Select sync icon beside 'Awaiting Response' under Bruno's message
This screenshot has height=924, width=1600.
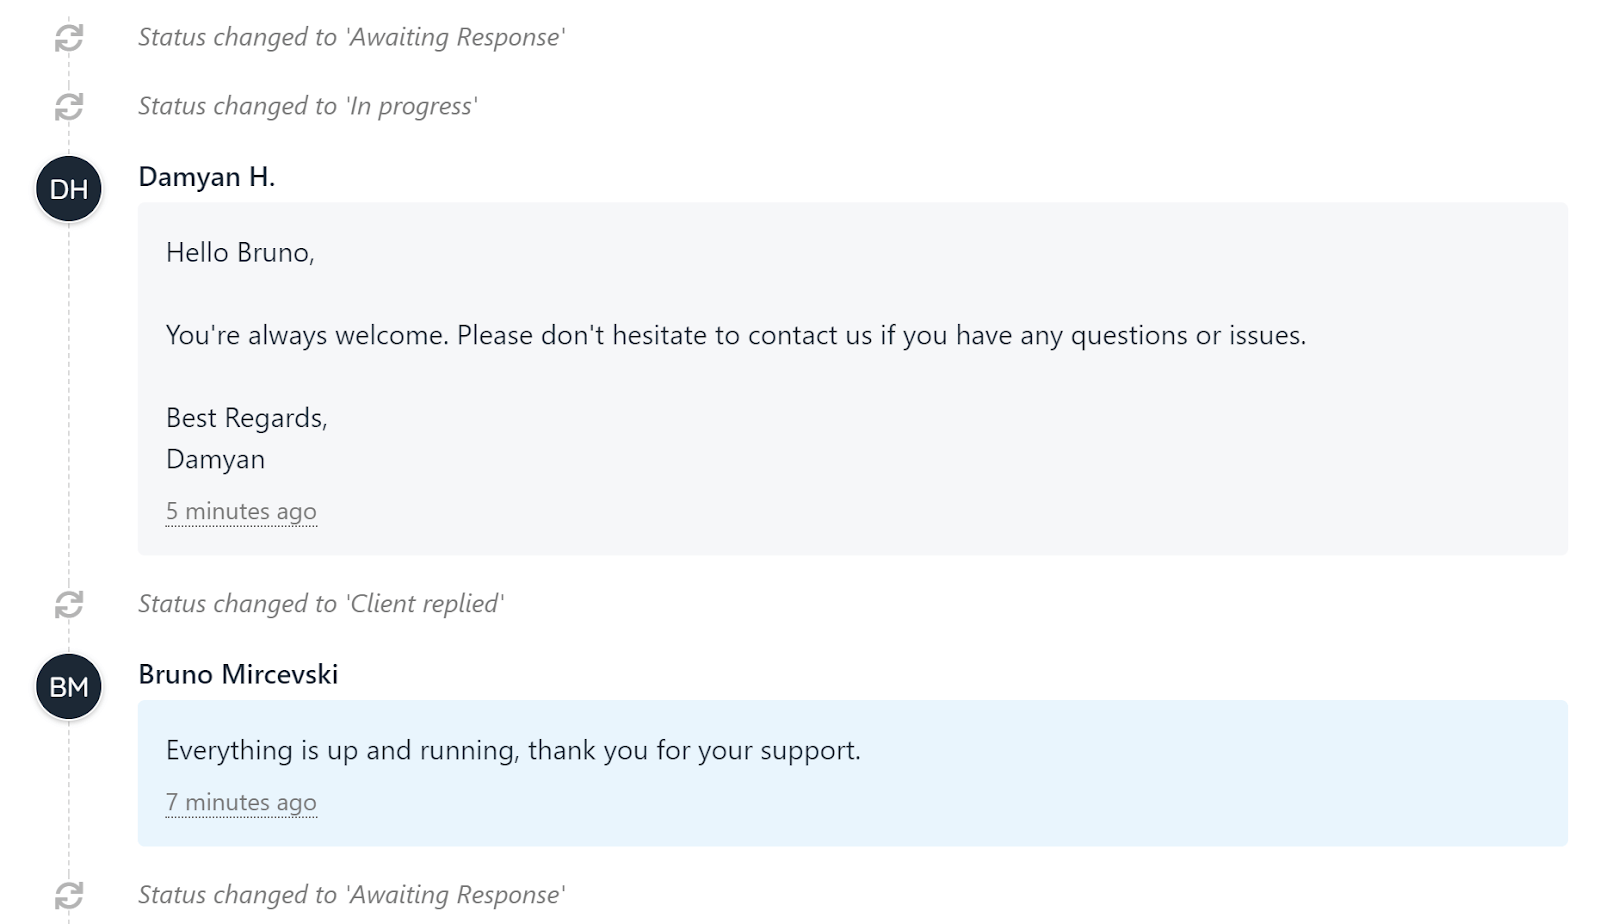(69, 895)
